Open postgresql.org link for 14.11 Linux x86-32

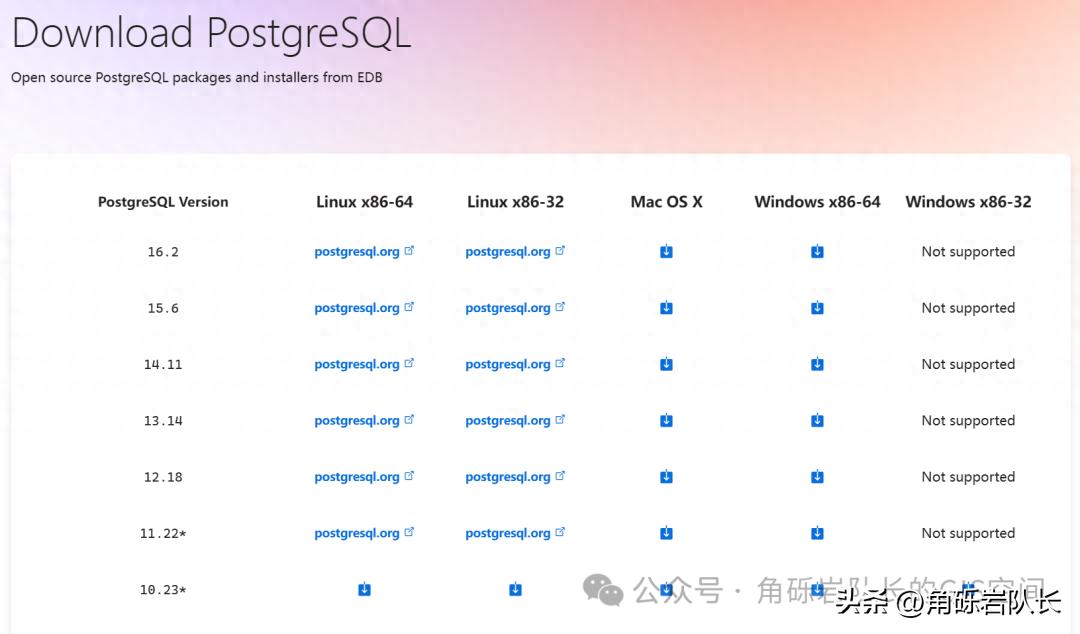coord(515,364)
